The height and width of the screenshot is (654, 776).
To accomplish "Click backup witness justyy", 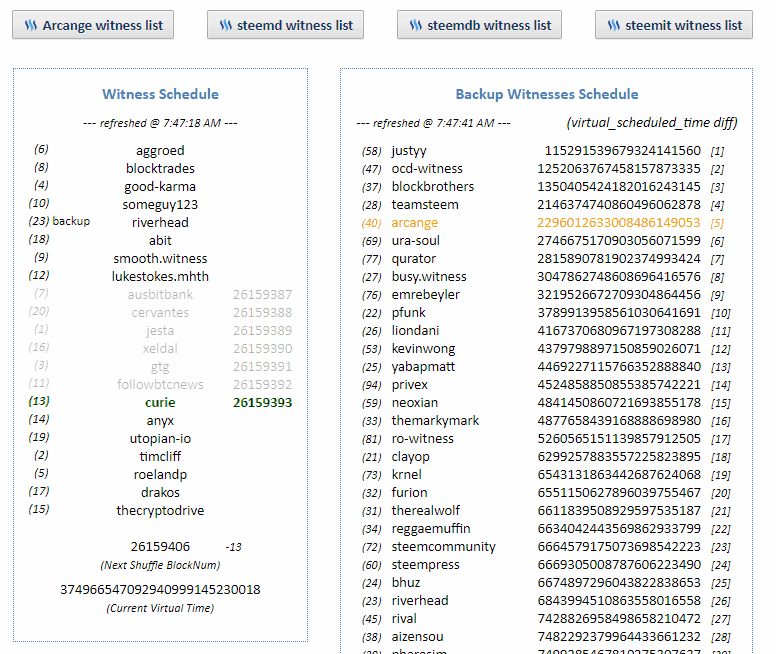I will point(409,151).
